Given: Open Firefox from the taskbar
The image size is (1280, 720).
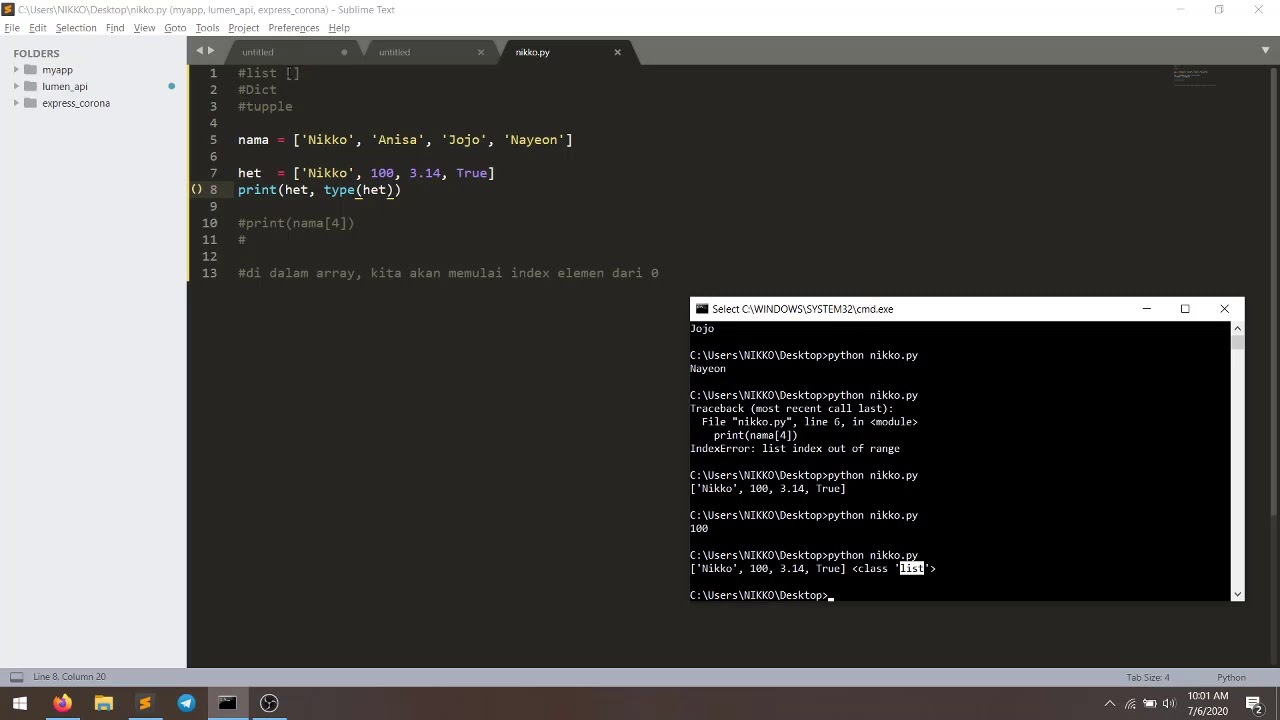Looking at the screenshot, I should click(62, 703).
